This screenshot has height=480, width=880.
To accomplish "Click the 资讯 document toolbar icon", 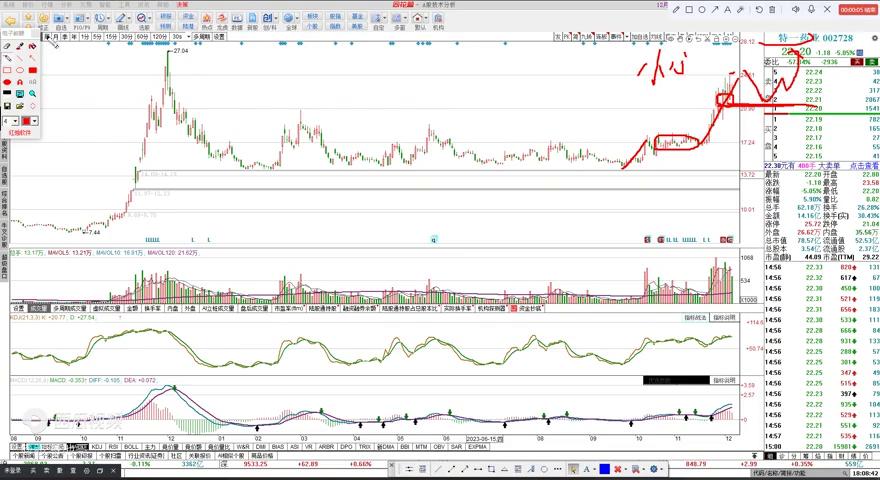I will [253, 21].
